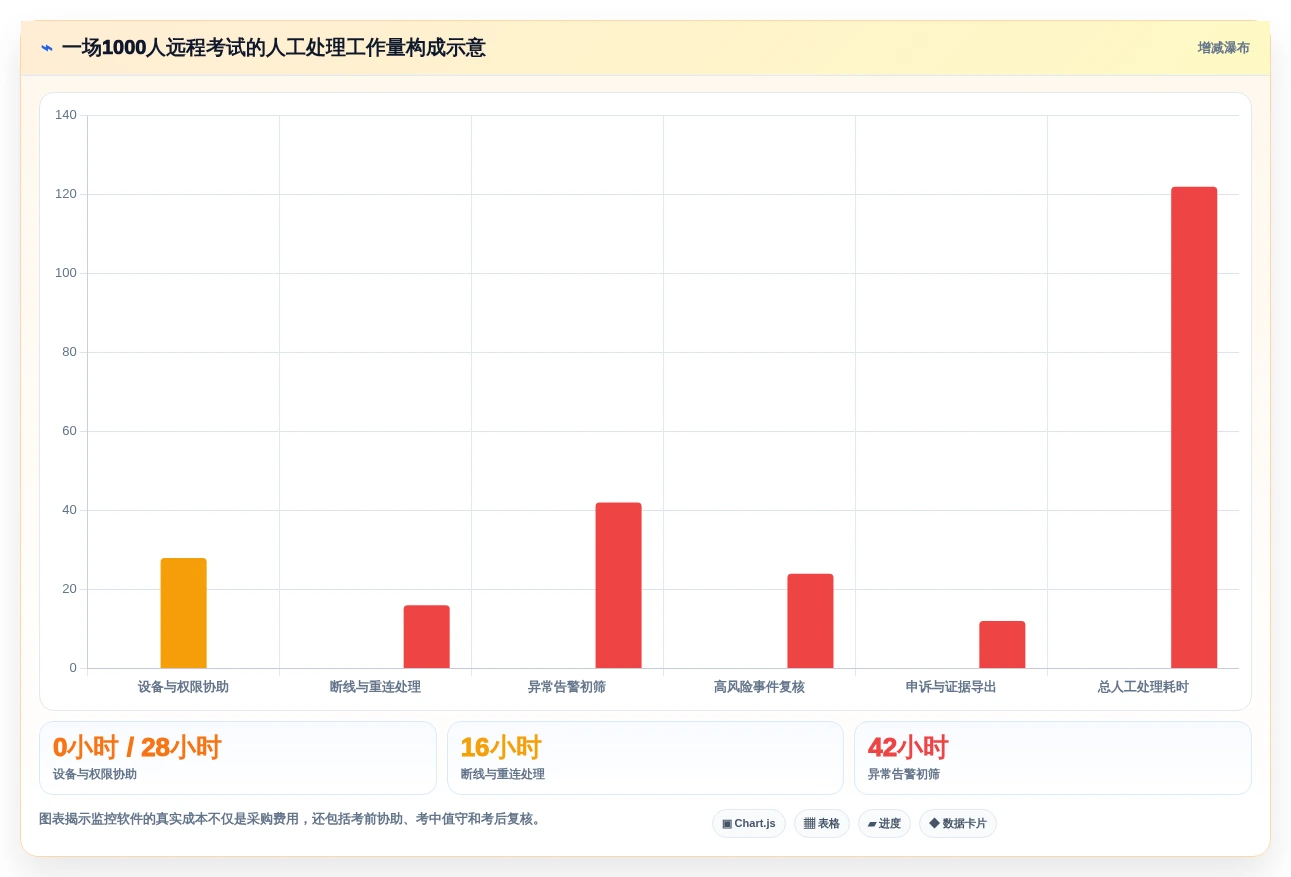Click the 40 y-axis tick label
This screenshot has width=1291, height=877.
[x=69, y=510]
